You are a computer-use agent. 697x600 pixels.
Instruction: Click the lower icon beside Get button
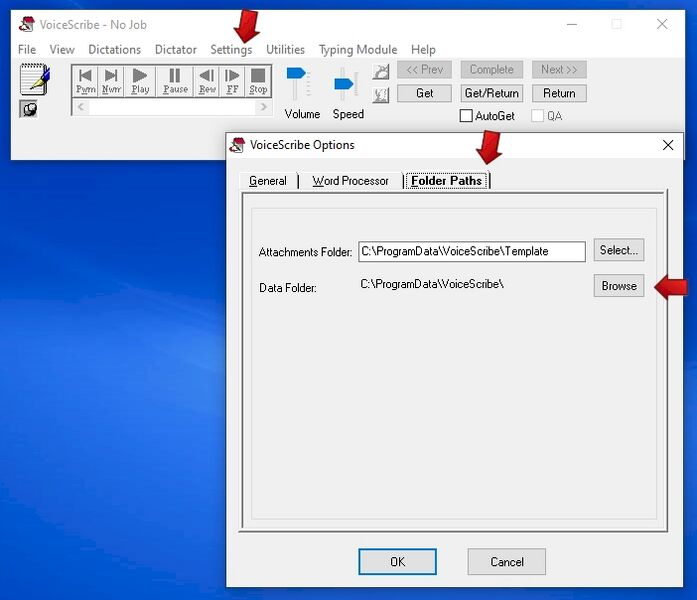coord(381,95)
